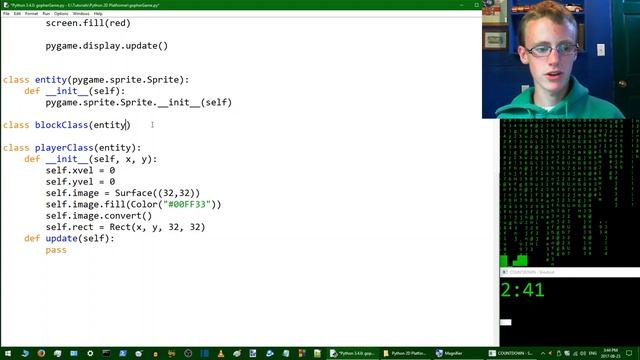
Task: Click the "#00FF33" color string
Action: point(187,204)
